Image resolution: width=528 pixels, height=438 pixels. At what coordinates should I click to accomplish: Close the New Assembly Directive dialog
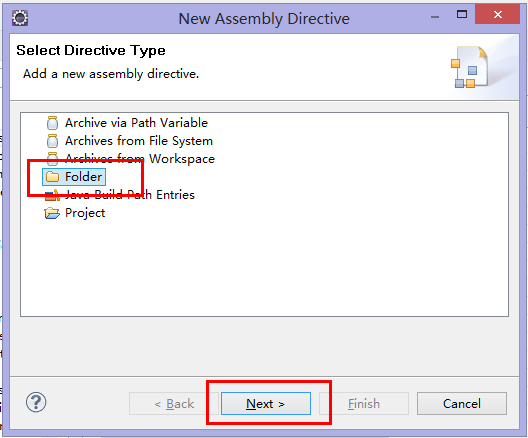tap(497, 14)
